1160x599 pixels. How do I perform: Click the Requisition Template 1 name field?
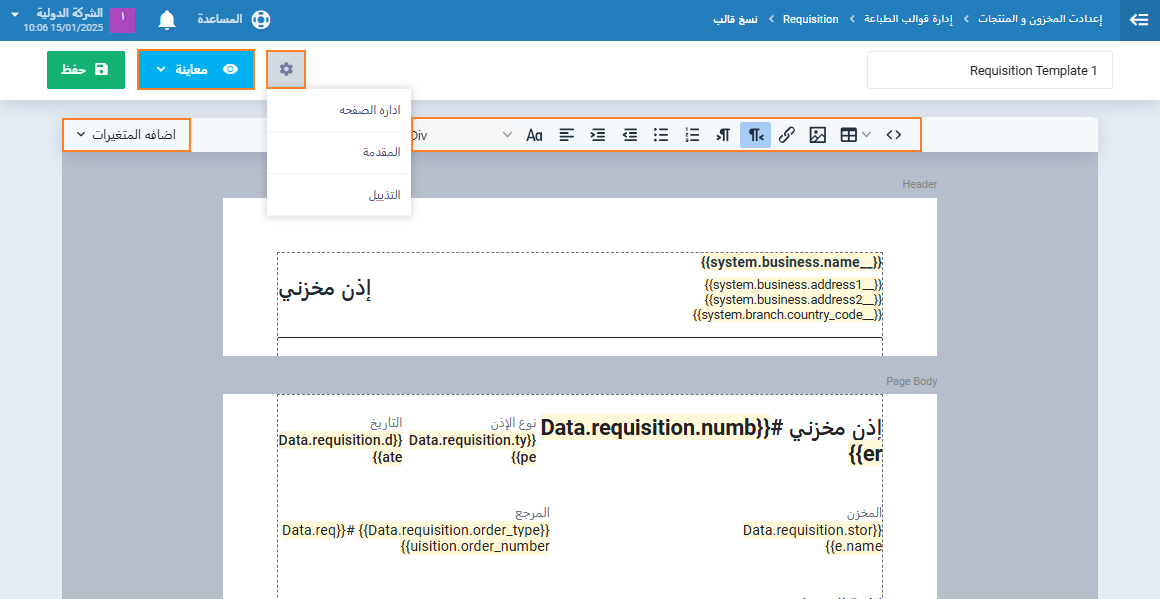tap(989, 71)
